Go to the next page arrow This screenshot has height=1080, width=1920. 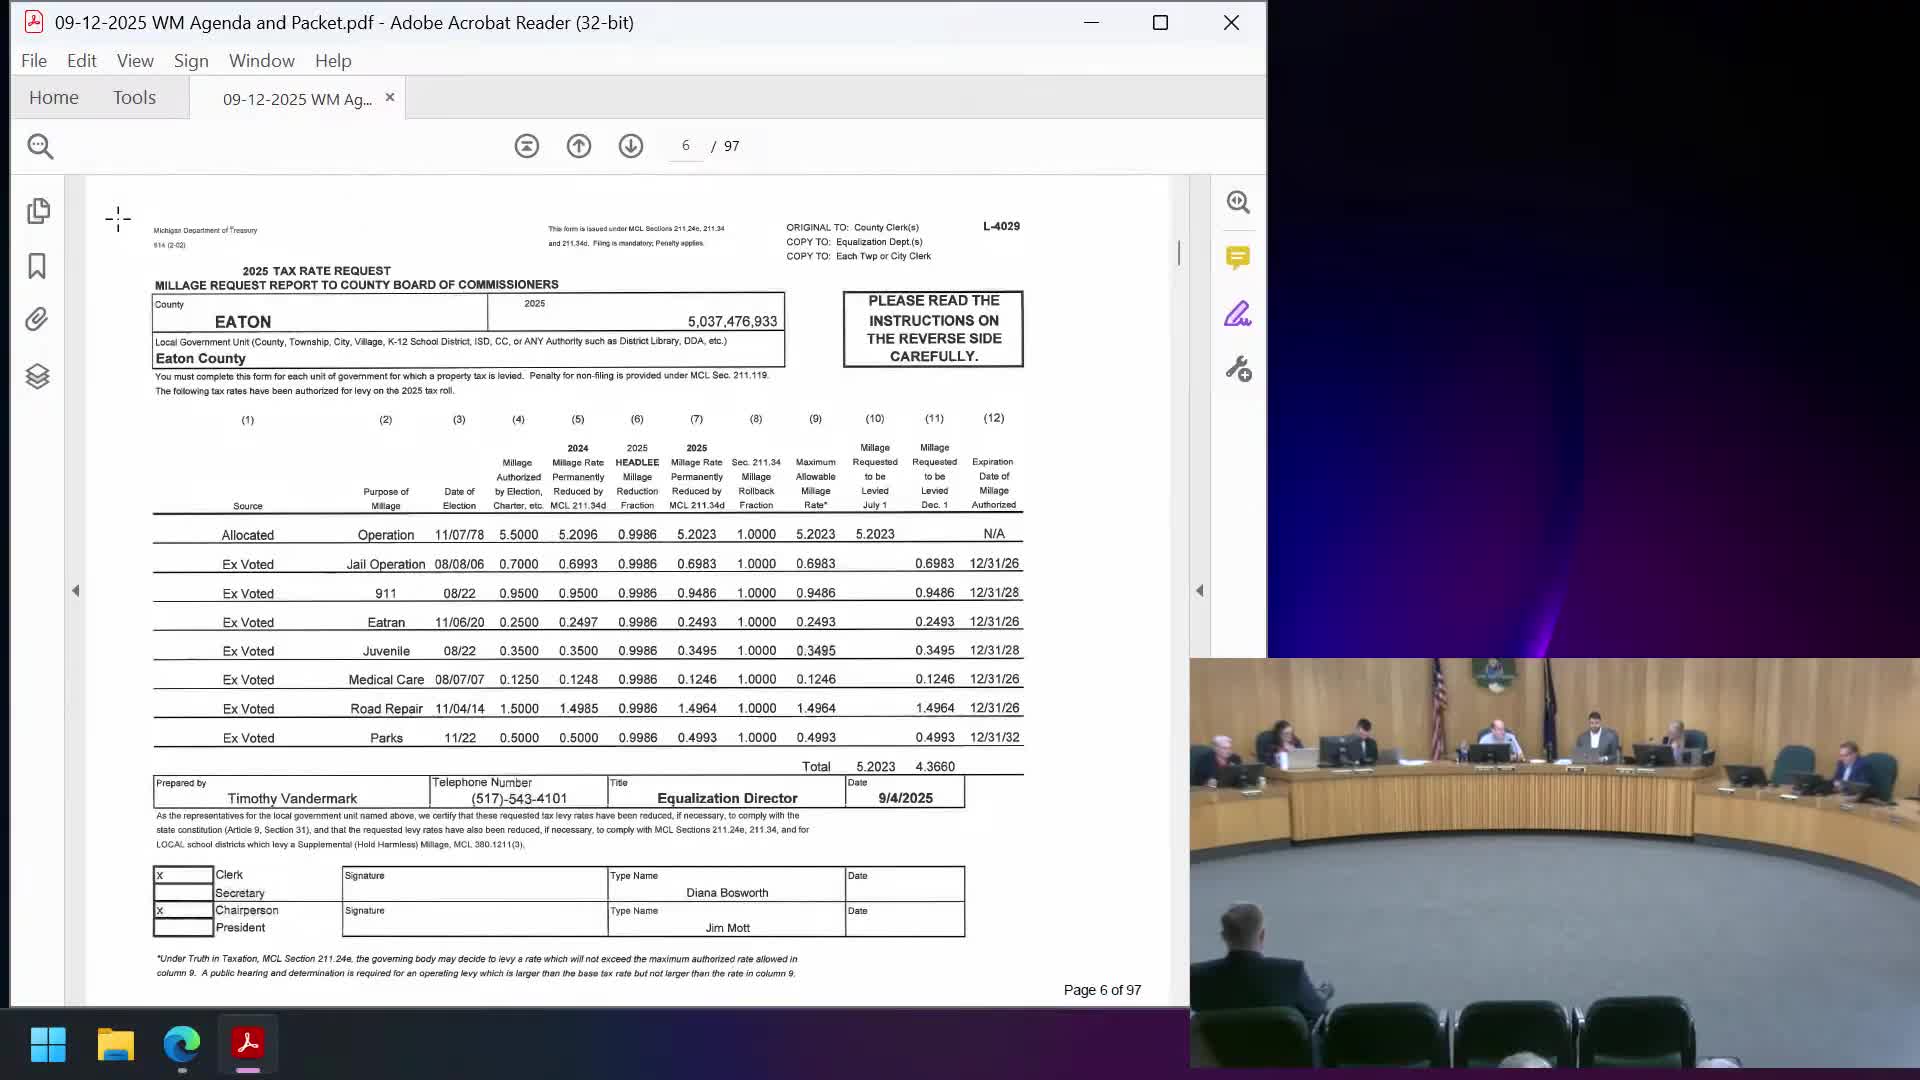pos(631,146)
